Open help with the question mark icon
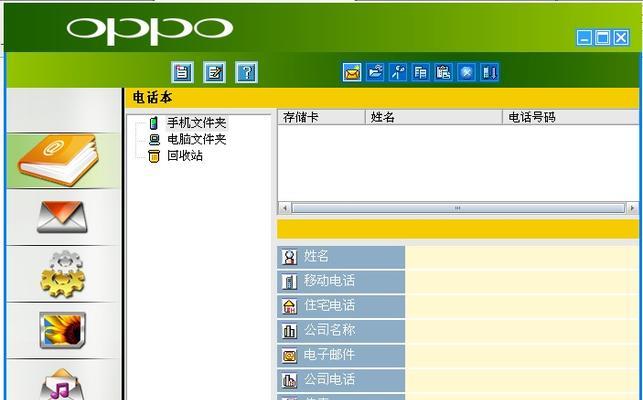Viewport: 643px width, 400px height. click(x=246, y=72)
